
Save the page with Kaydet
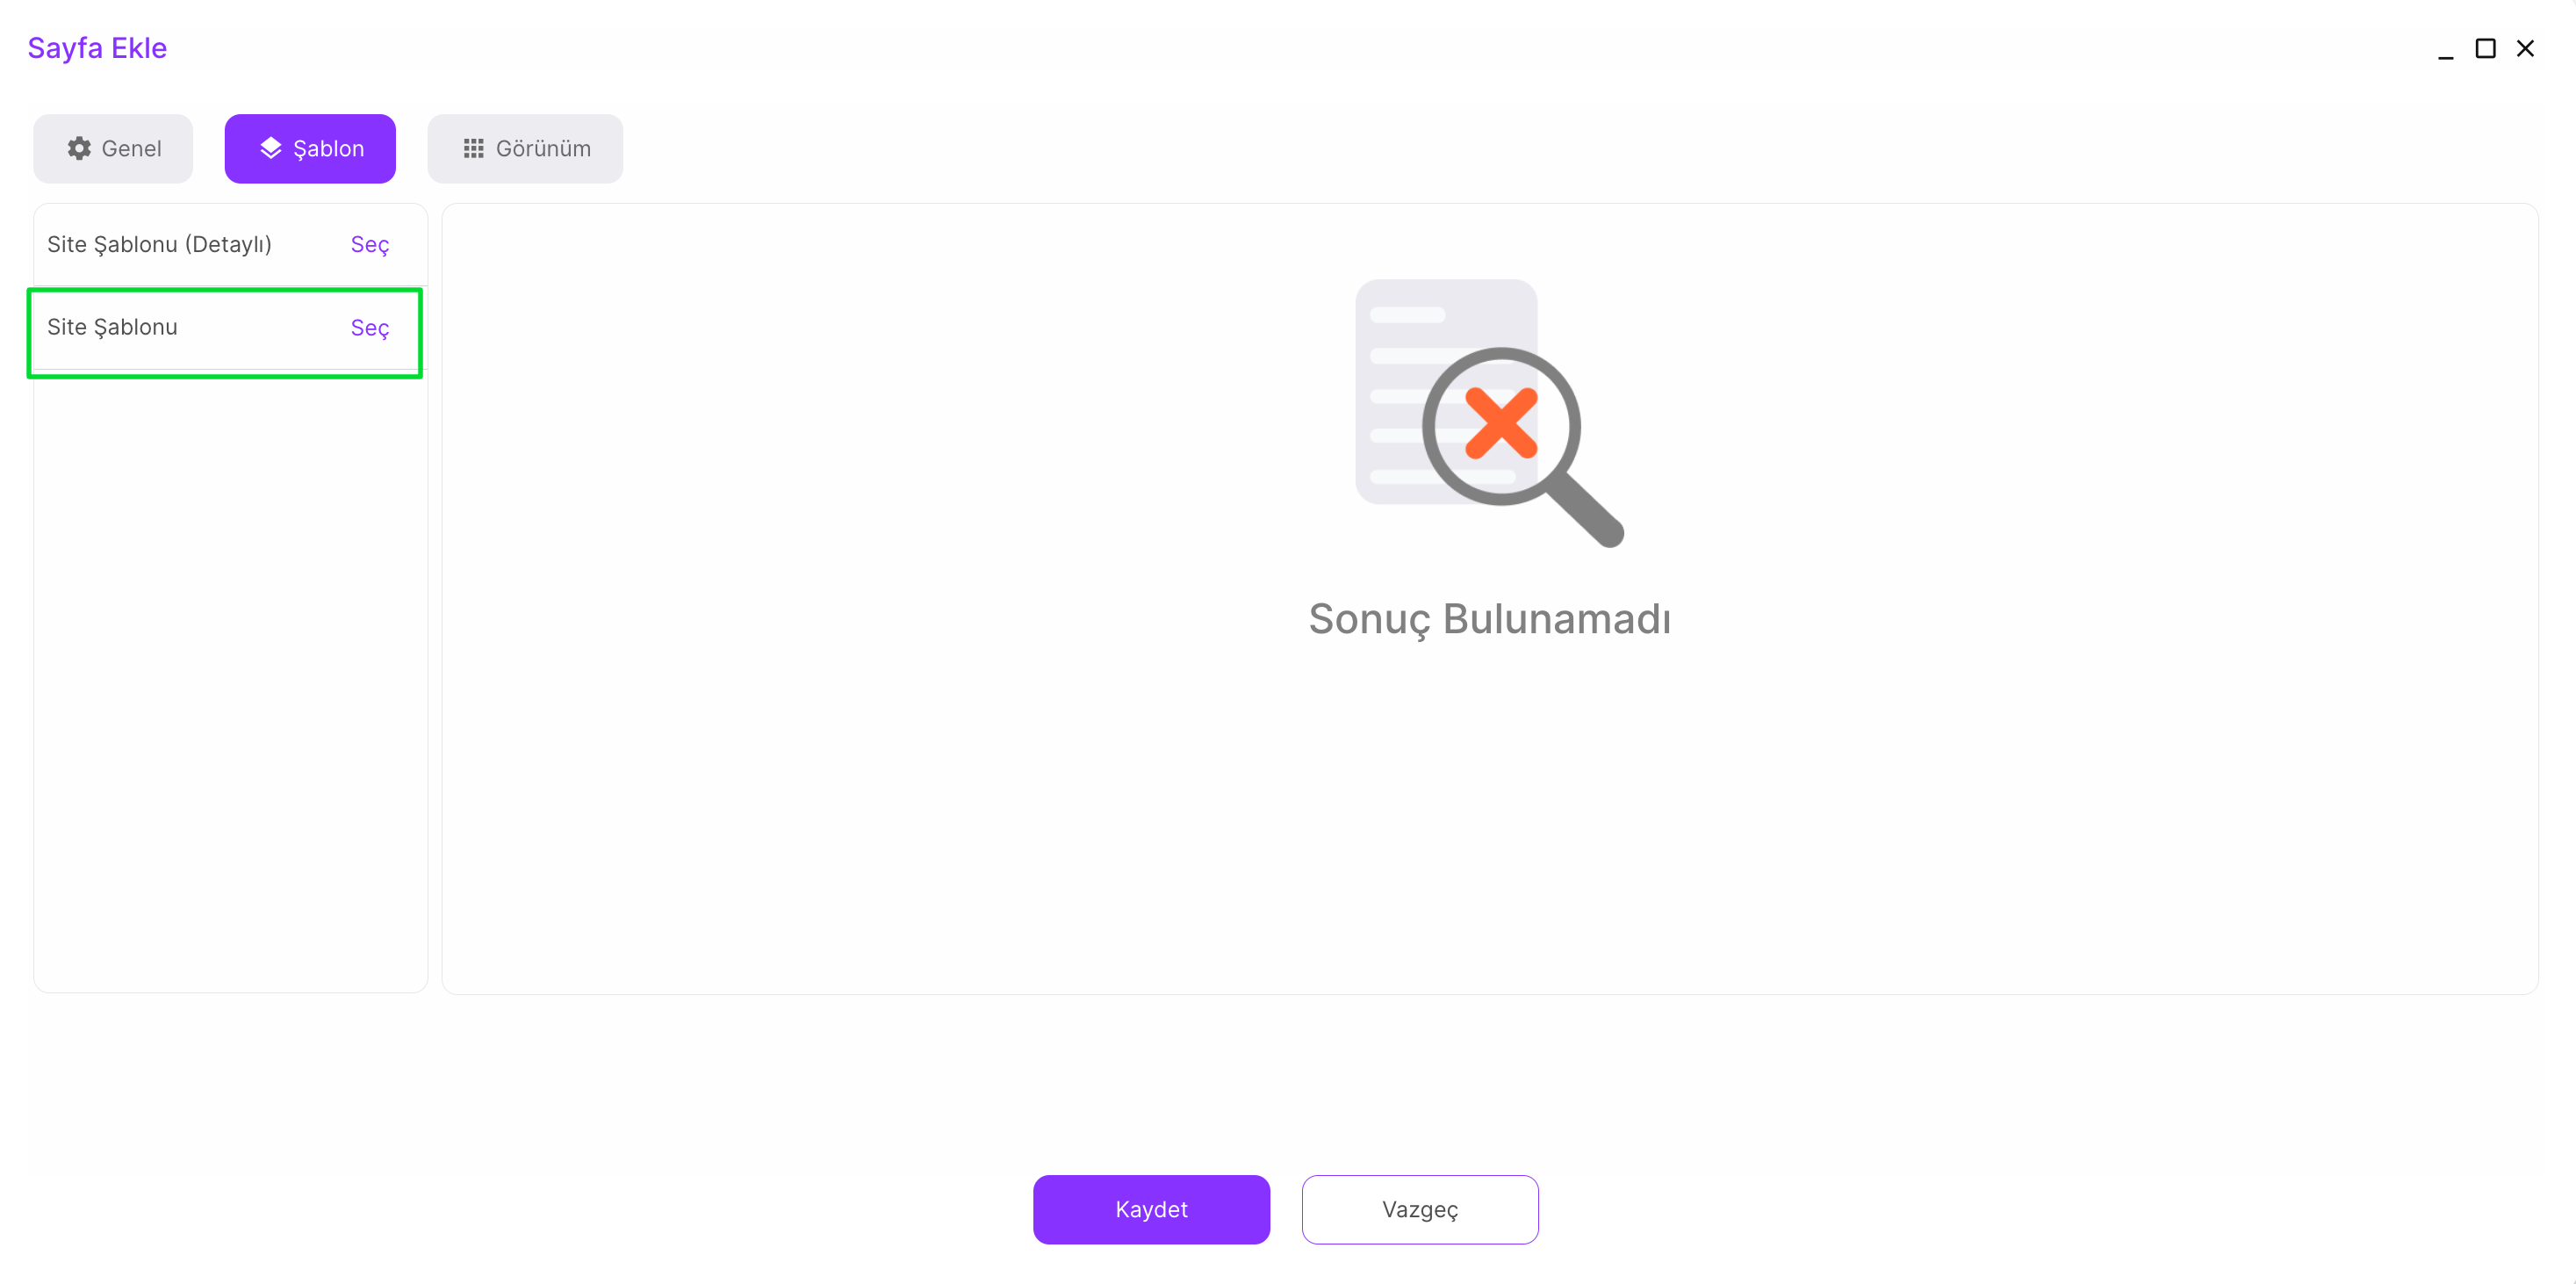1151,1209
